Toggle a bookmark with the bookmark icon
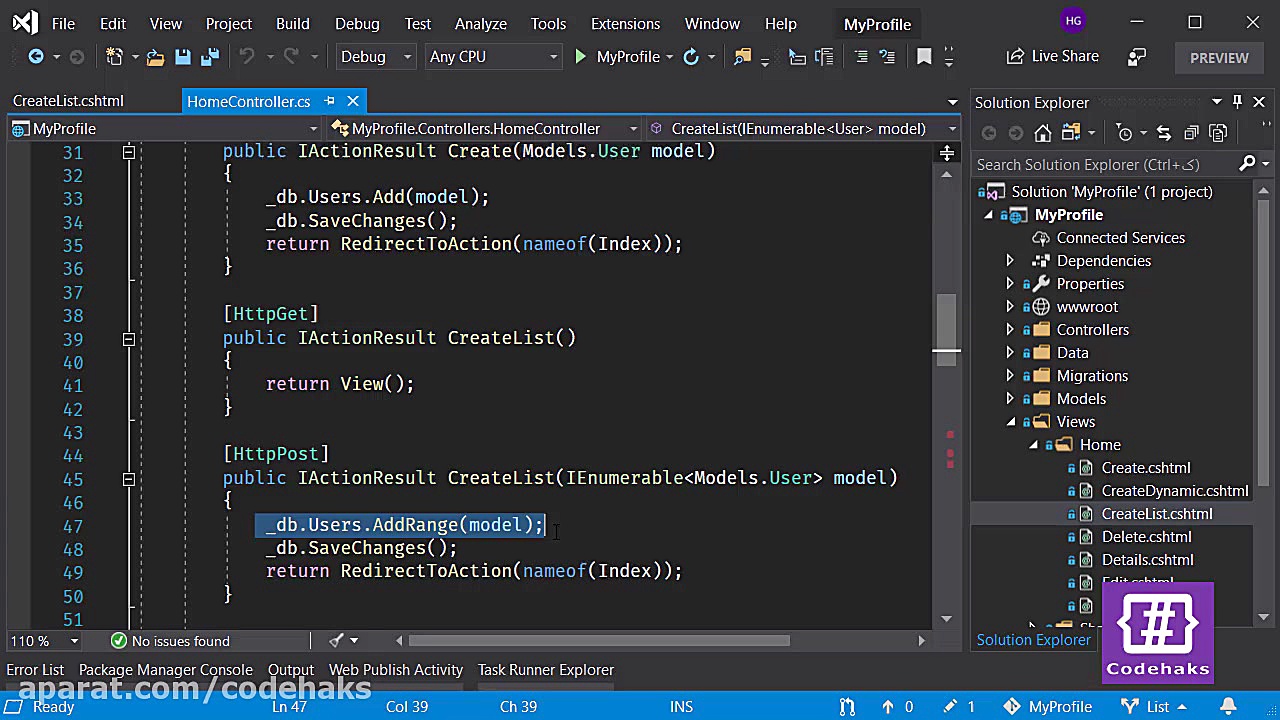 pyautogui.click(x=924, y=57)
